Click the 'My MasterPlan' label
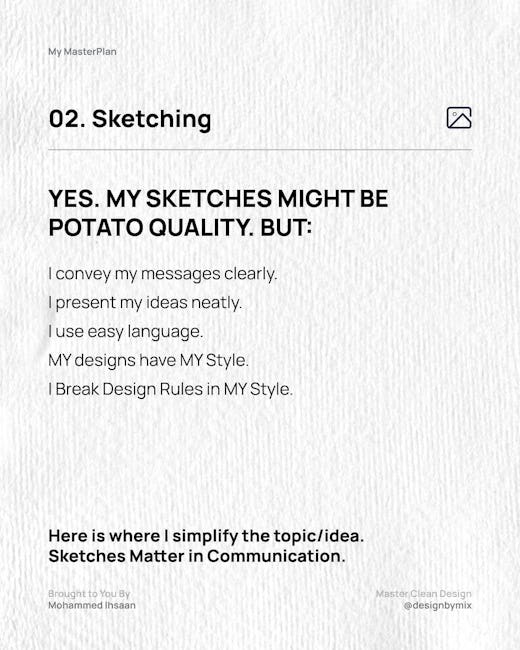Viewport: 520px width, 650px height. click(x=83, y=52)
